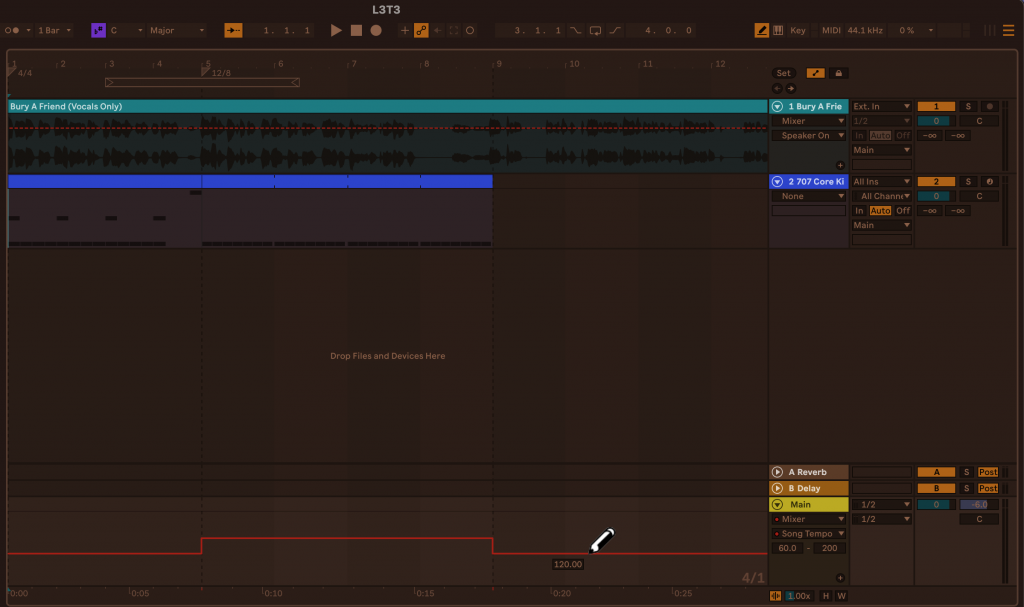Set 707 Core Kit monitor to Off
1024x607 pixels.
[x=903, y=211]
